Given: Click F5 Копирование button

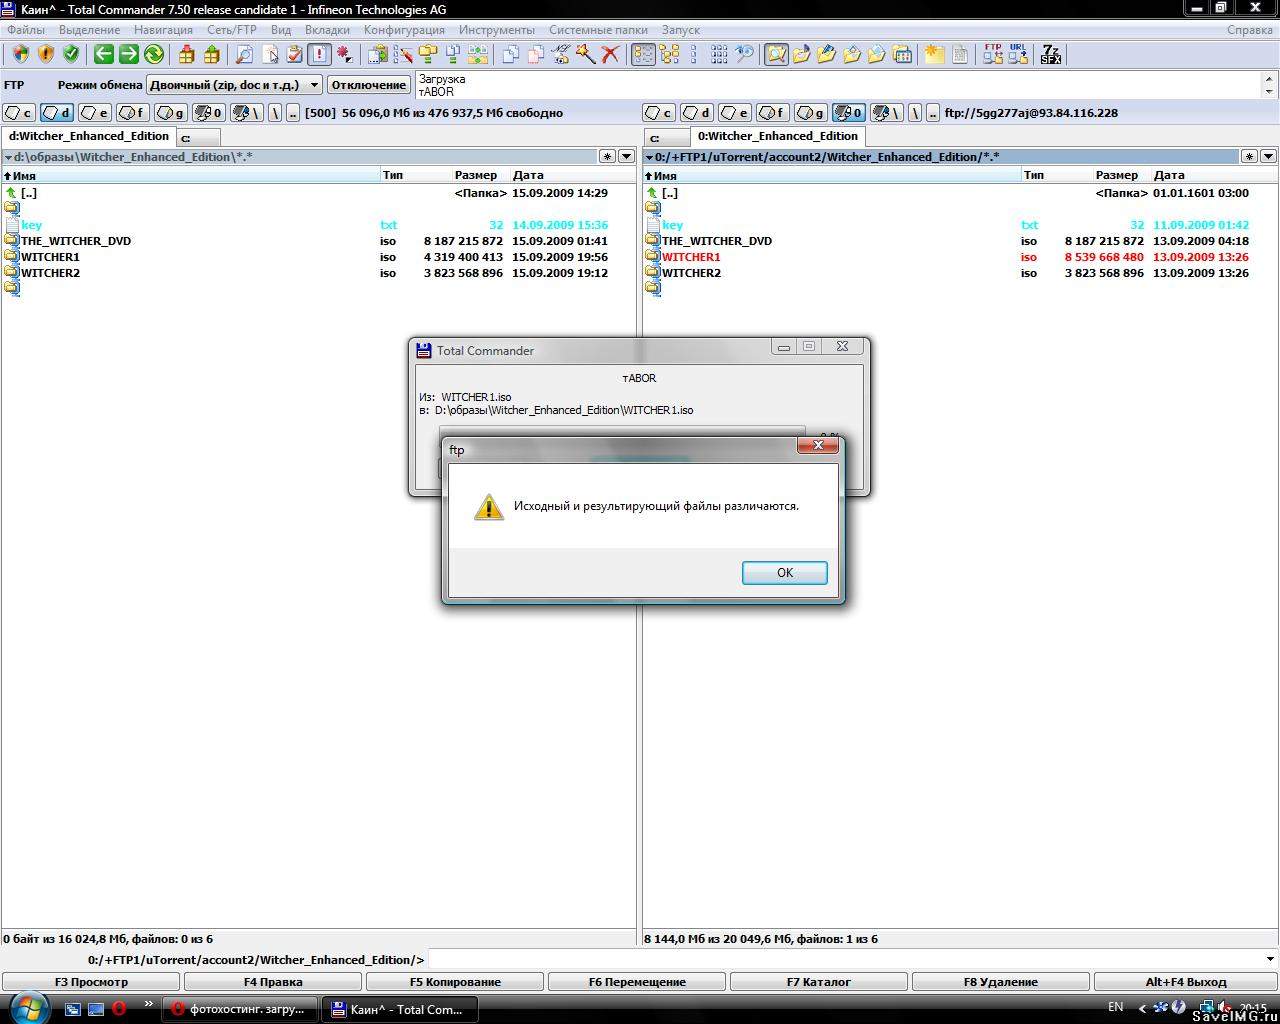Looking at the screenshot, I should point(455,982).
